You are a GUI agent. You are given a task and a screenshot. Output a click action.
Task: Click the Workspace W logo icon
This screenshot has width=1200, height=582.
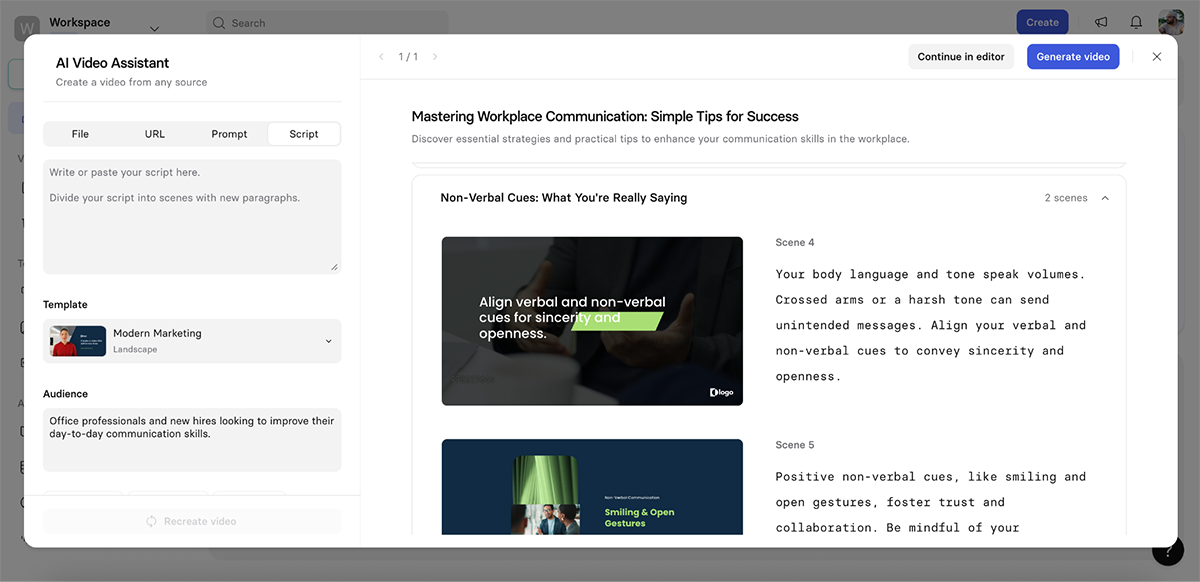point(25,27)
